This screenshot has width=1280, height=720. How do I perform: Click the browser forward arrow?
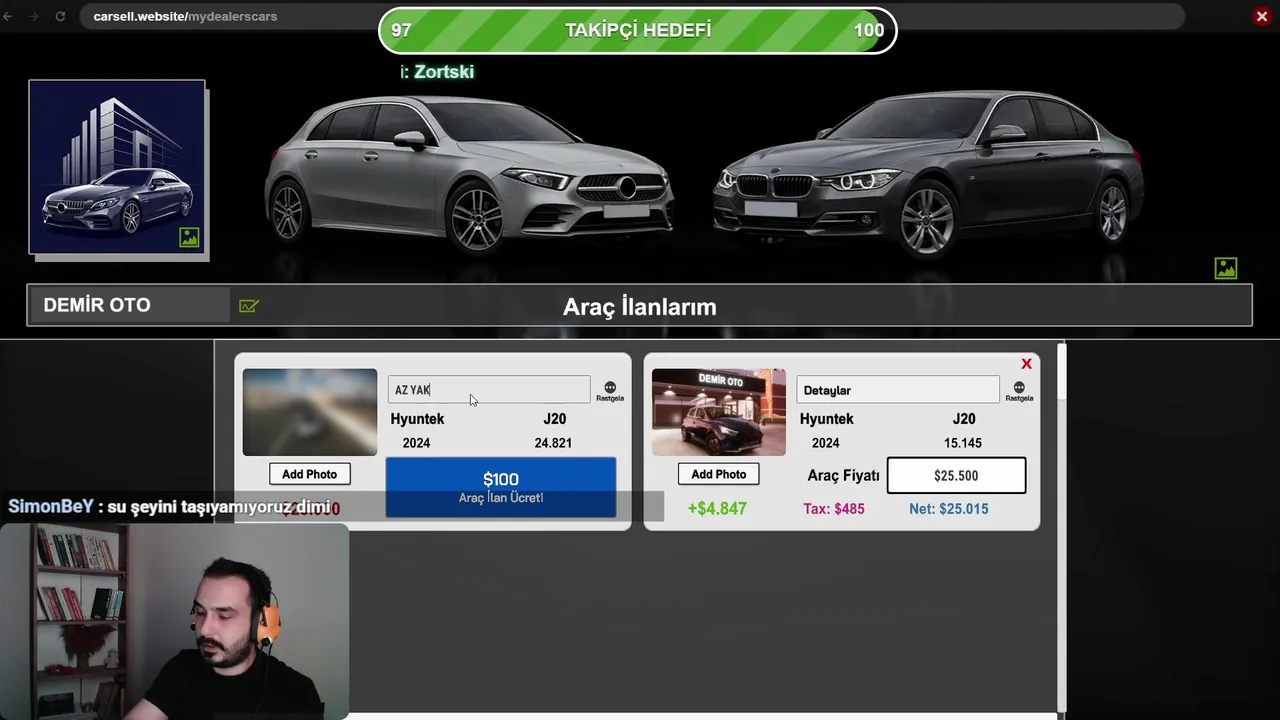pyautogui.click(x=34, y=16)
